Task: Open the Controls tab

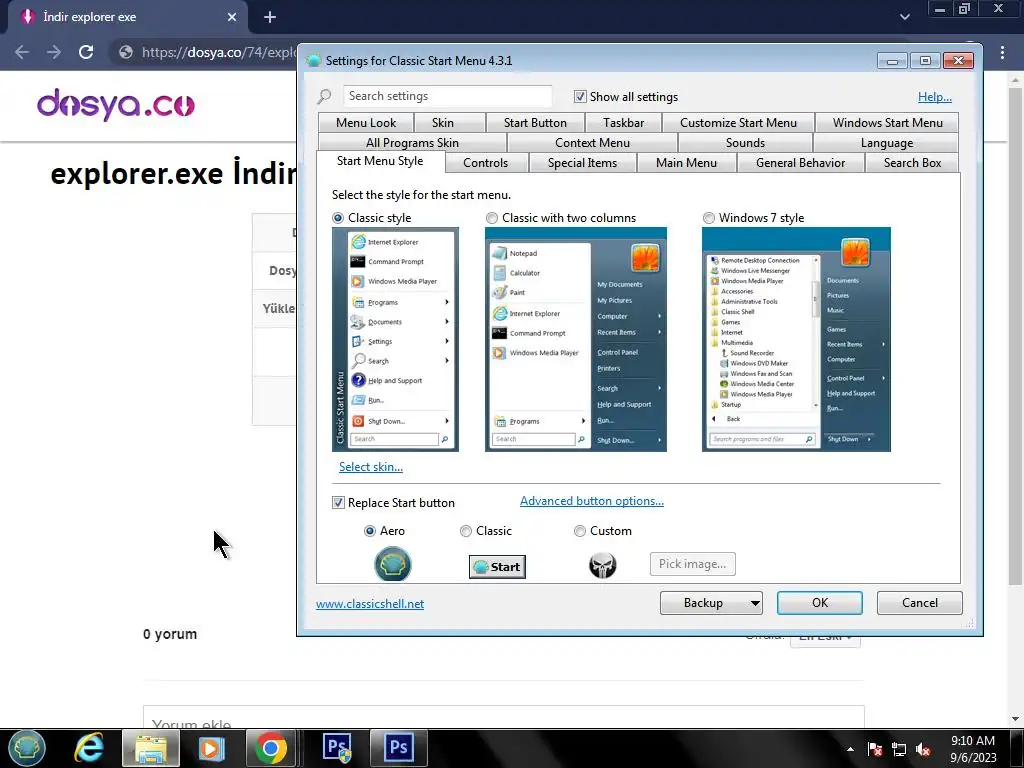Action: coord(485,163)
